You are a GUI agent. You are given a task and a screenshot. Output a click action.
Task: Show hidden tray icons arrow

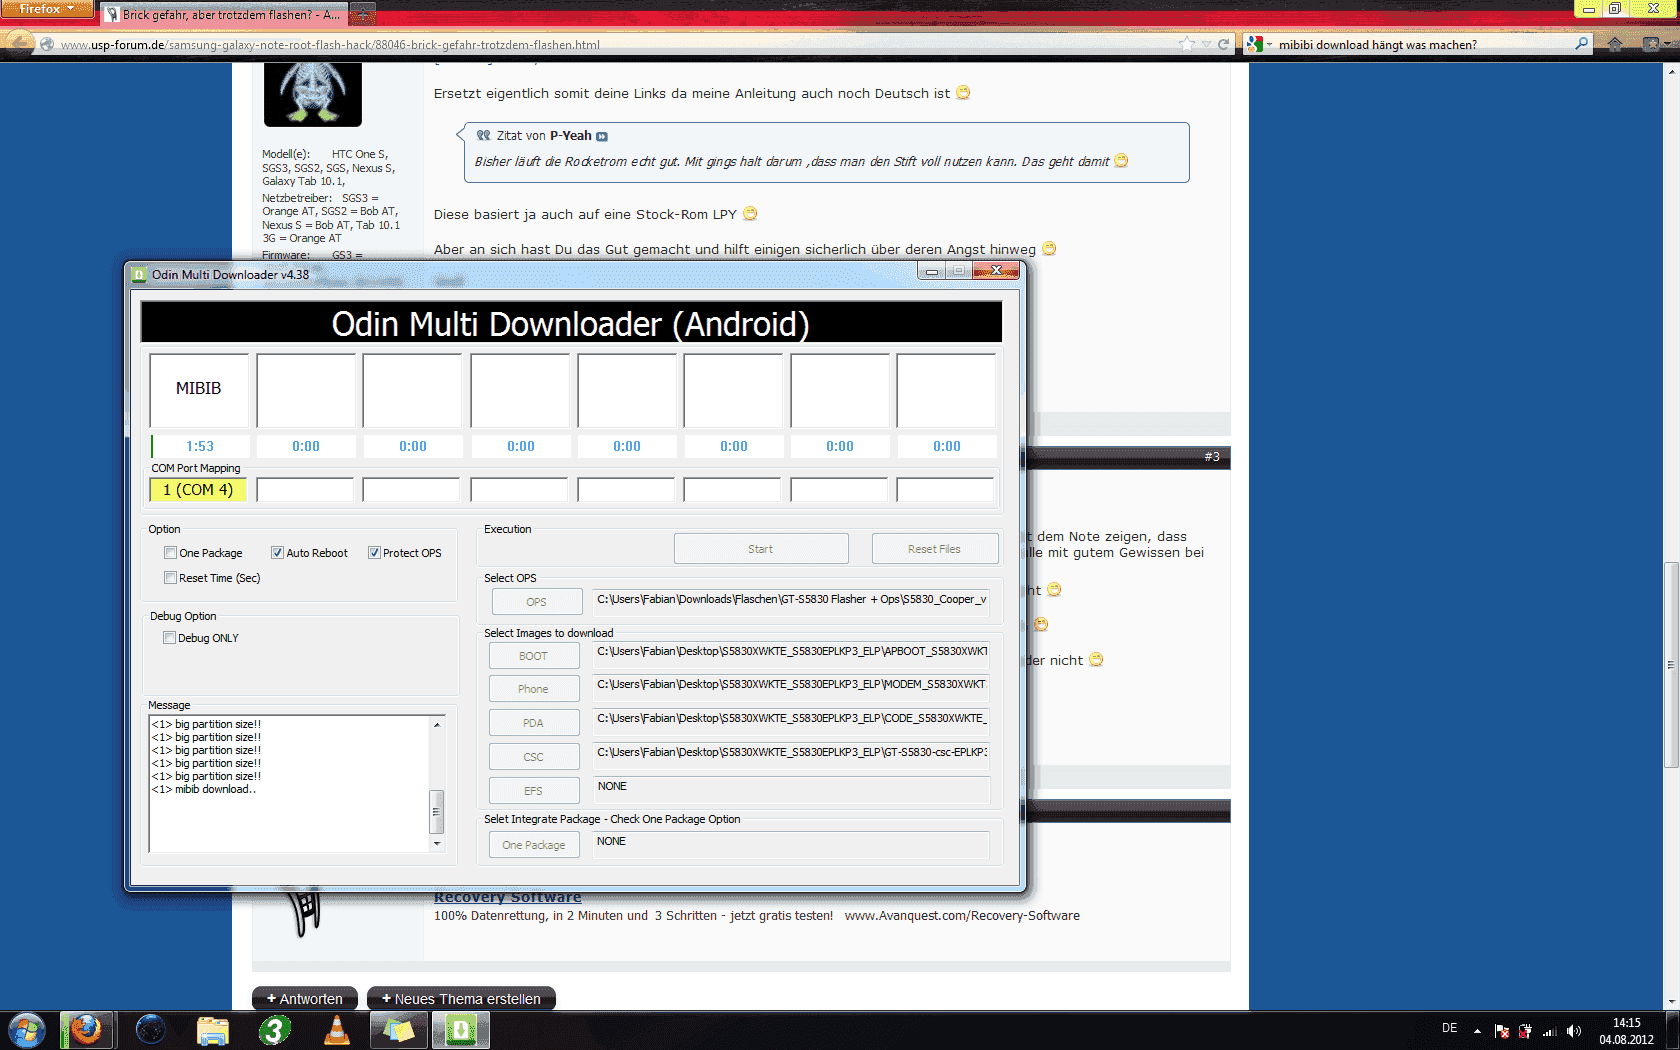click(x=1477, y=1031)
